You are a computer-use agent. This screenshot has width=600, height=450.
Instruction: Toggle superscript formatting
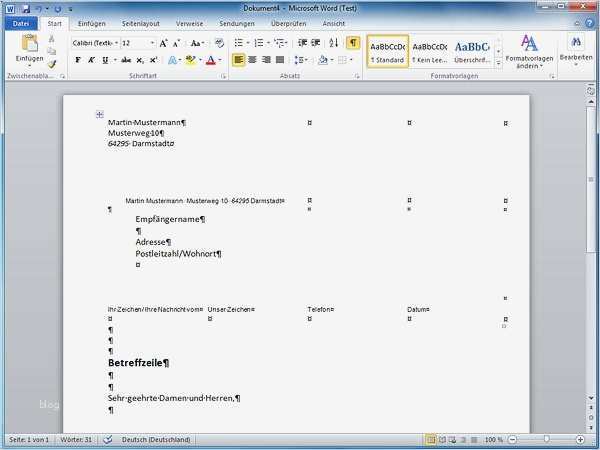tap(153, 60)
